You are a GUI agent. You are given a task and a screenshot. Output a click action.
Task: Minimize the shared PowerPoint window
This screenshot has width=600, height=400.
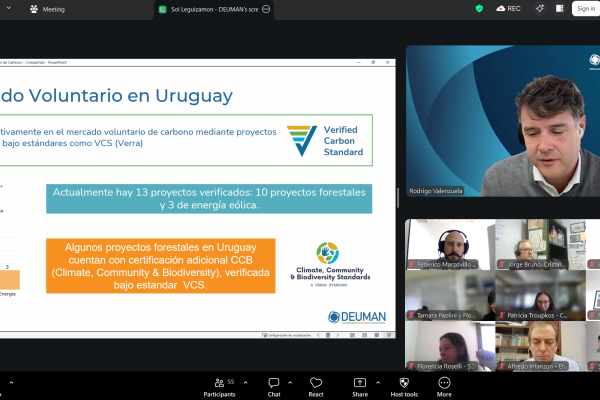(x=359, y=62)
